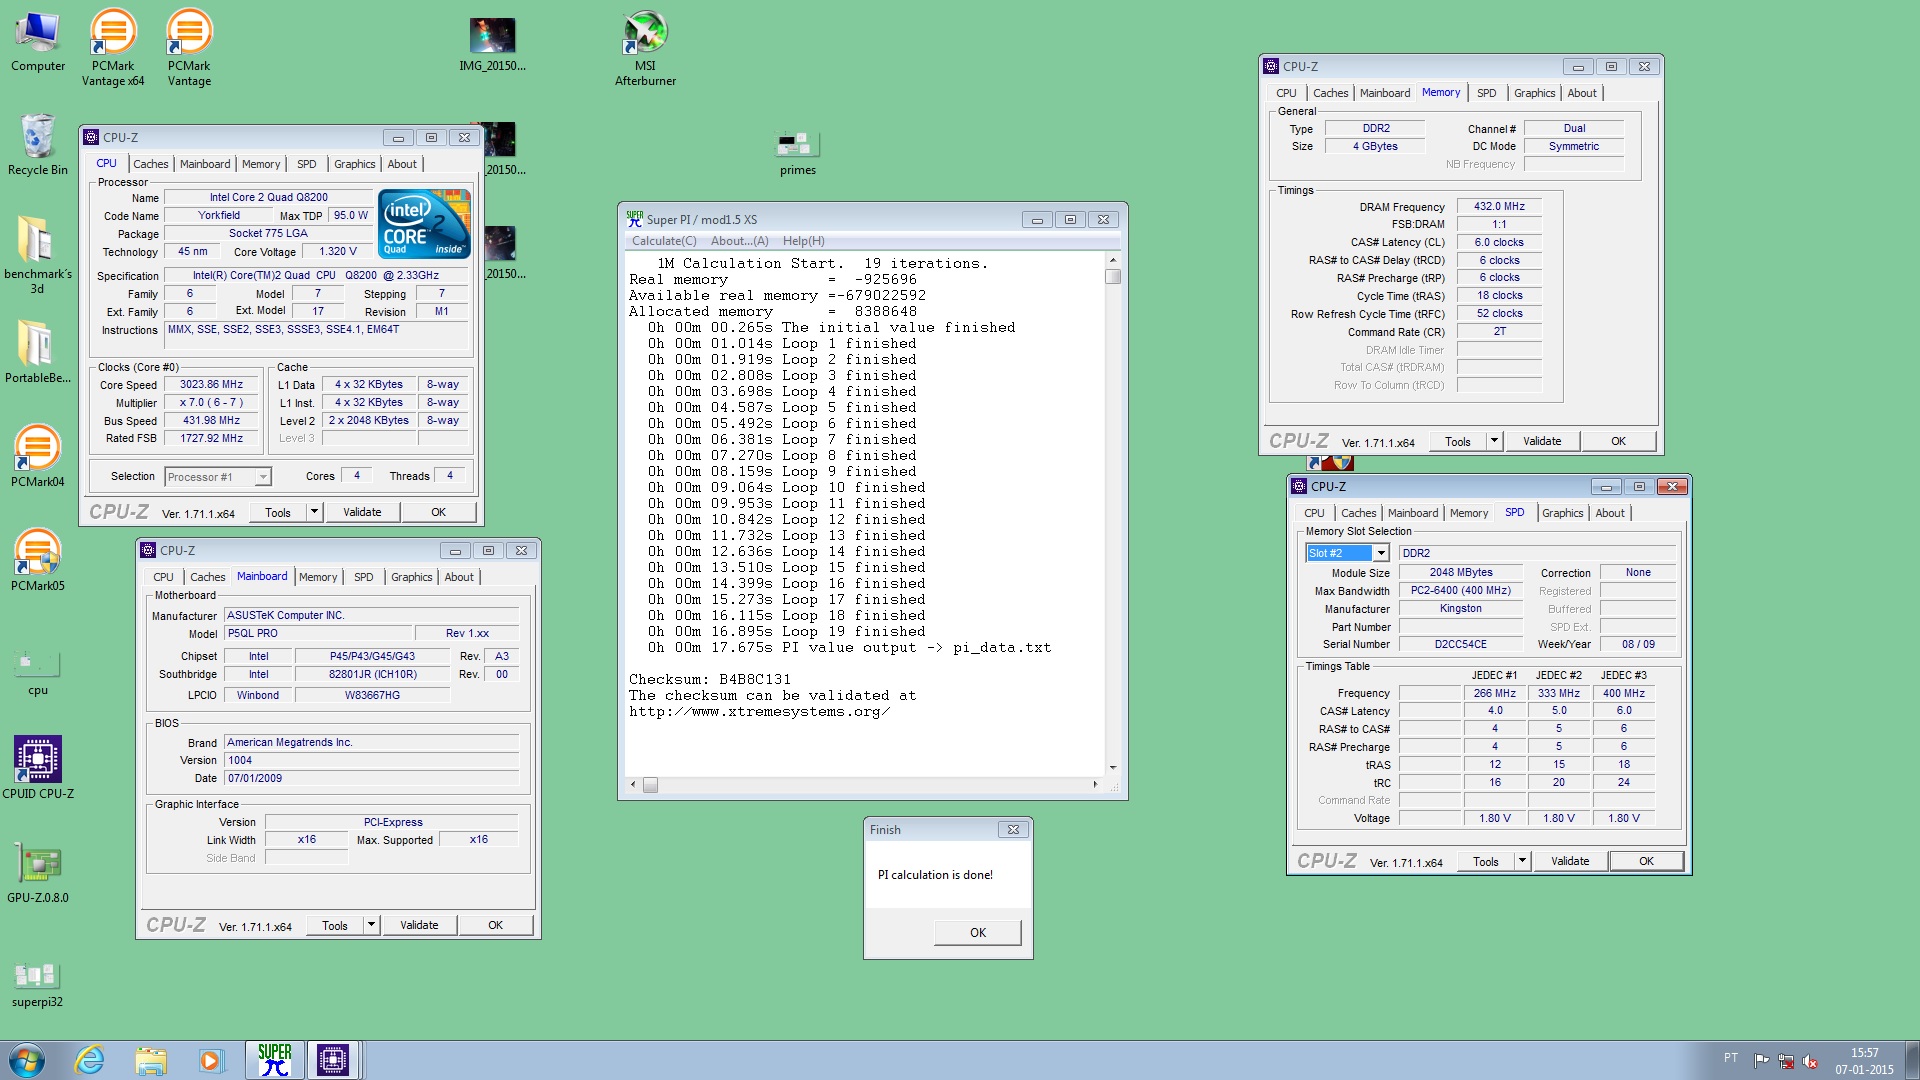Open the Recycle Bin
Screen dimensions: 1920x1080
[x=38, y=145]
